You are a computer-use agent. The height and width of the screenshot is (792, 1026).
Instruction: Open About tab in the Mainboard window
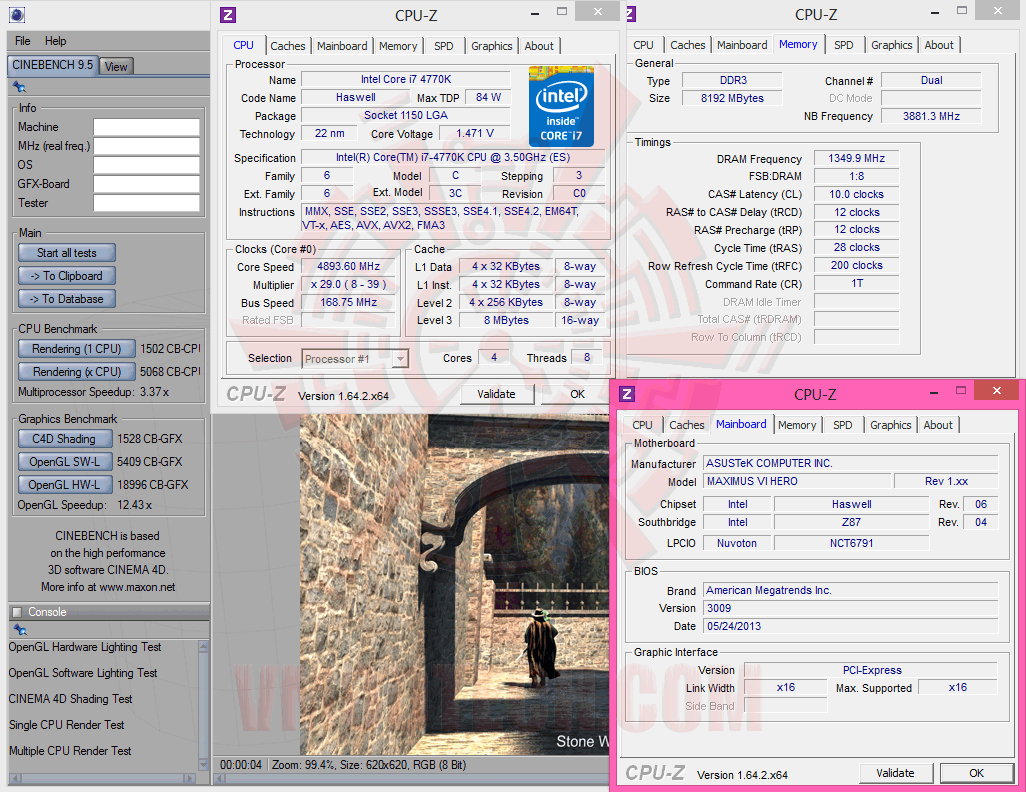point(938,425)
